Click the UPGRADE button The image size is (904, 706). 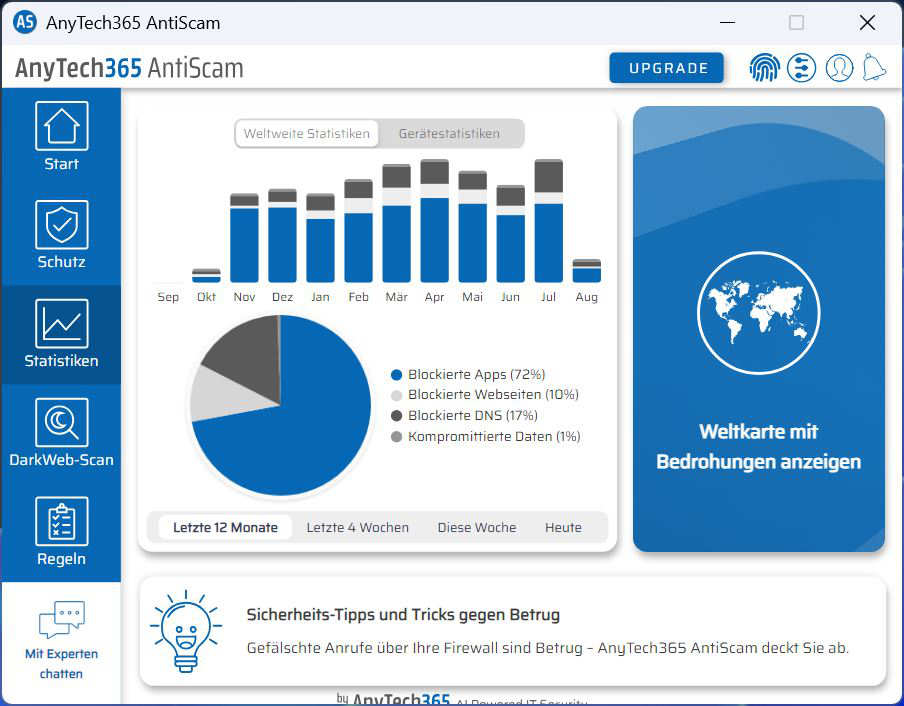click(666, 68)
